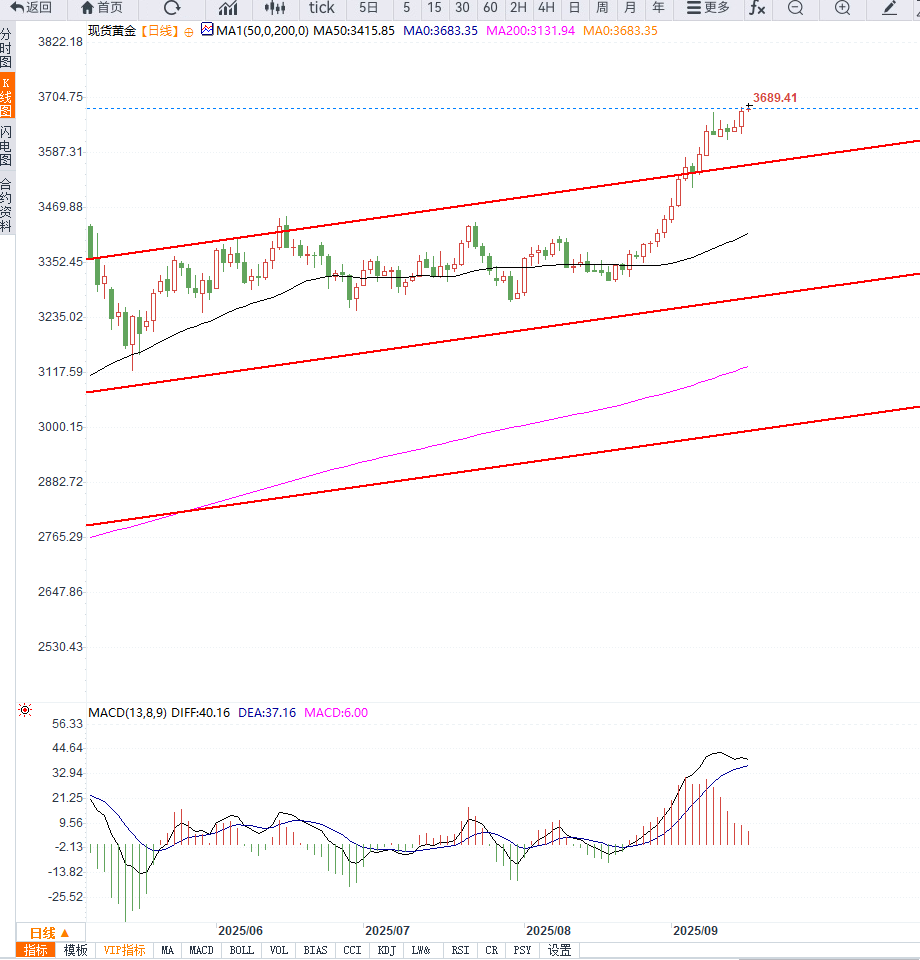Click the 2025/06 date axis label

(241, 931)
